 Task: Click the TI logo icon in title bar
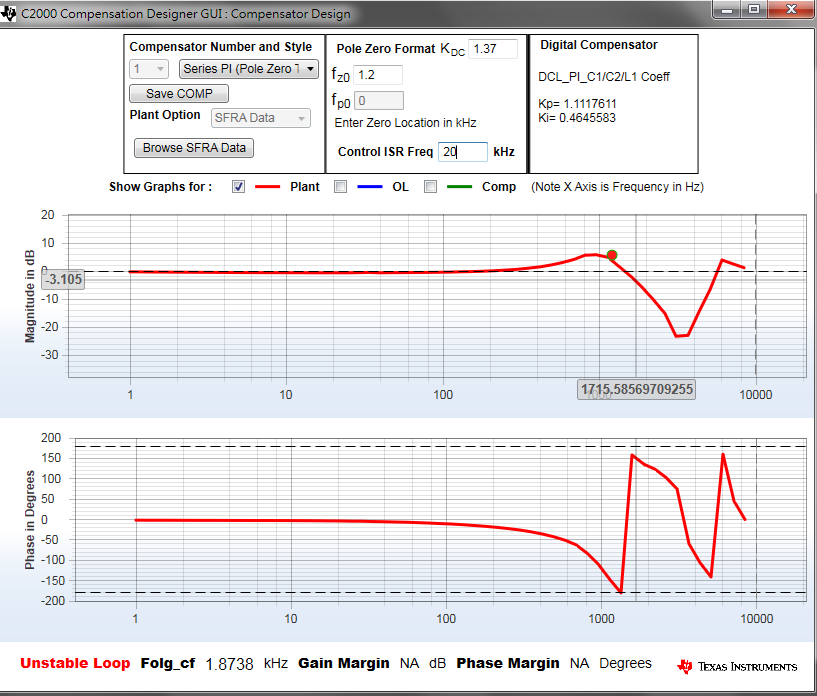pyautogui.click(x=8, y=14)
